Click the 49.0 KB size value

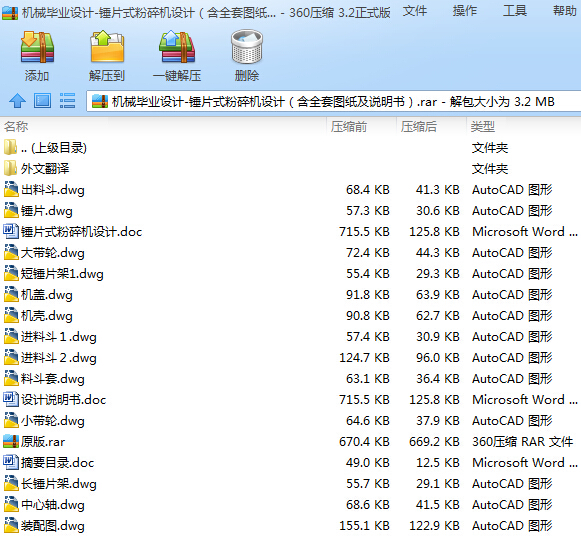[x=368, y=463]
